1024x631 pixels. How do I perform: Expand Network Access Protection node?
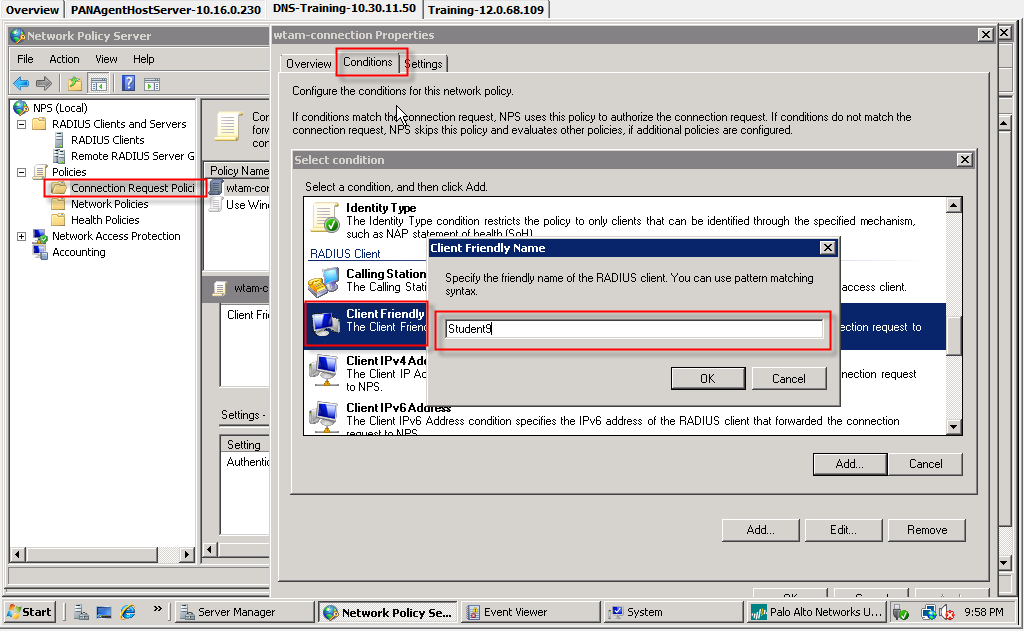pos(21,236)
